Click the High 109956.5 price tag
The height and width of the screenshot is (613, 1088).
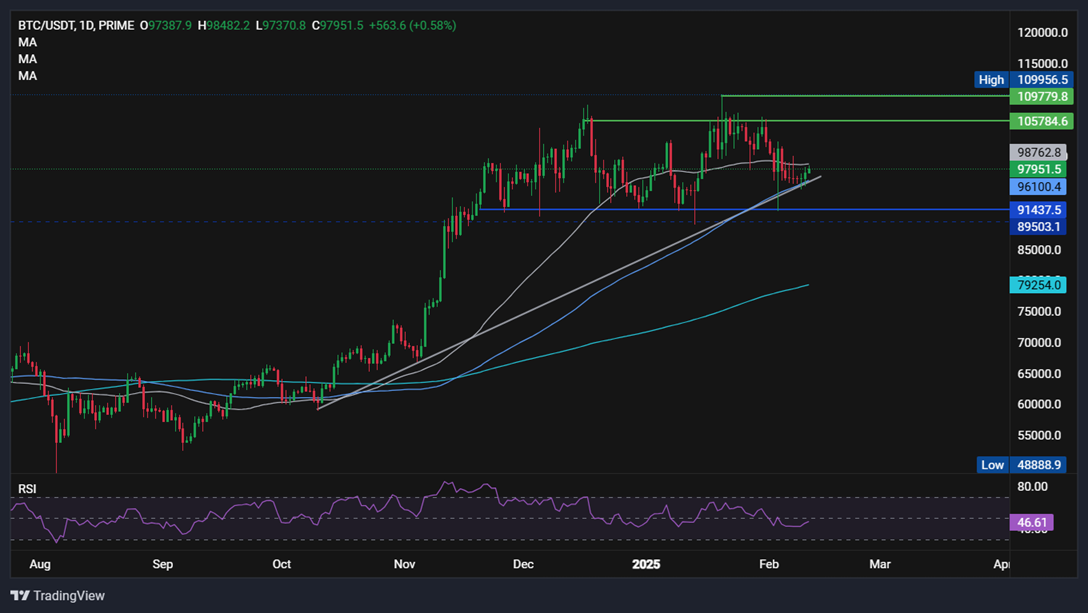(1023, 80)
